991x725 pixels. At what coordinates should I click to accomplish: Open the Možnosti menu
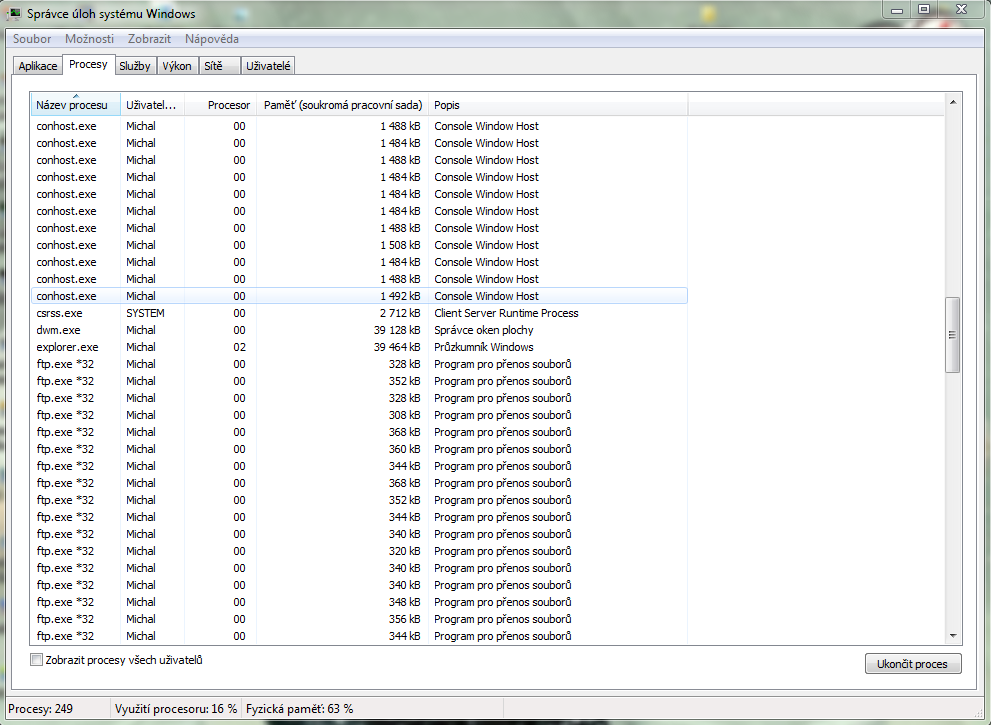[x=89, y=39]
